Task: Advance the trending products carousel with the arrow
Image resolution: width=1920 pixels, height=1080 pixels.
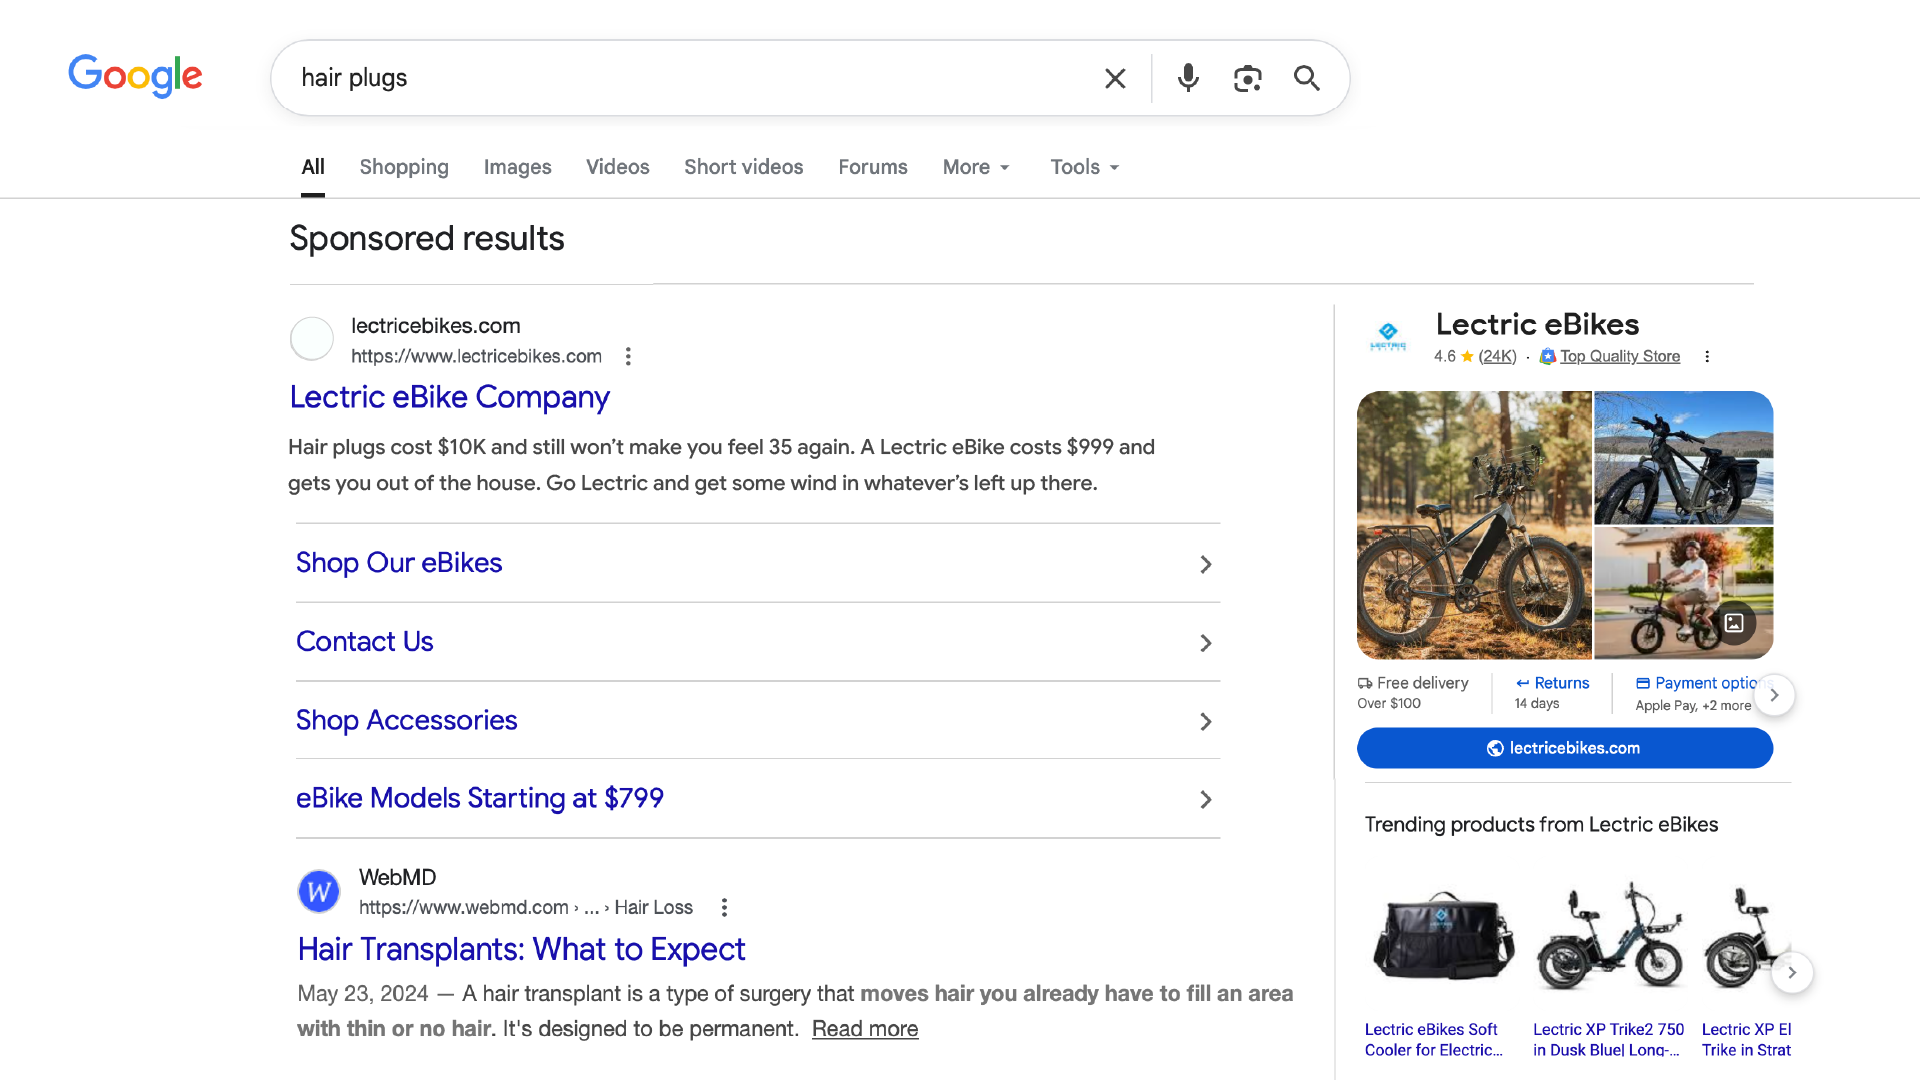Action: tap(1792, 972)
